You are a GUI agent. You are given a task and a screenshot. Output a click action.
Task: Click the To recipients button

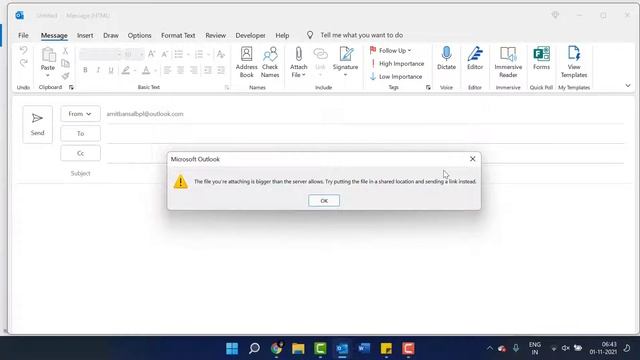click(x=80, y=133)
